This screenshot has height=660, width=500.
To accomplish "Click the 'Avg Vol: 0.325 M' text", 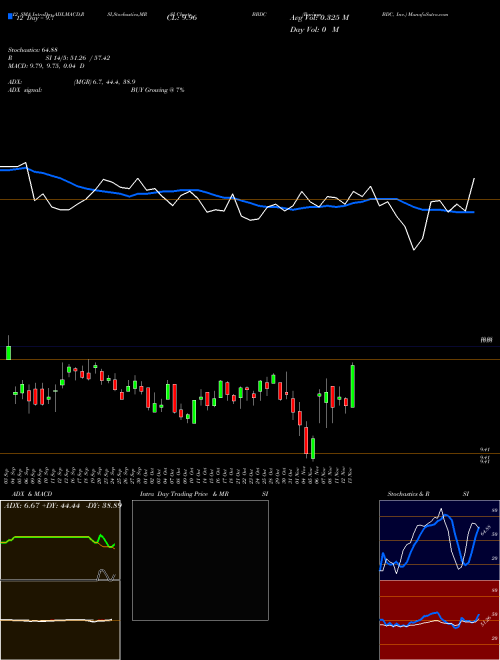I will [319, 18].
